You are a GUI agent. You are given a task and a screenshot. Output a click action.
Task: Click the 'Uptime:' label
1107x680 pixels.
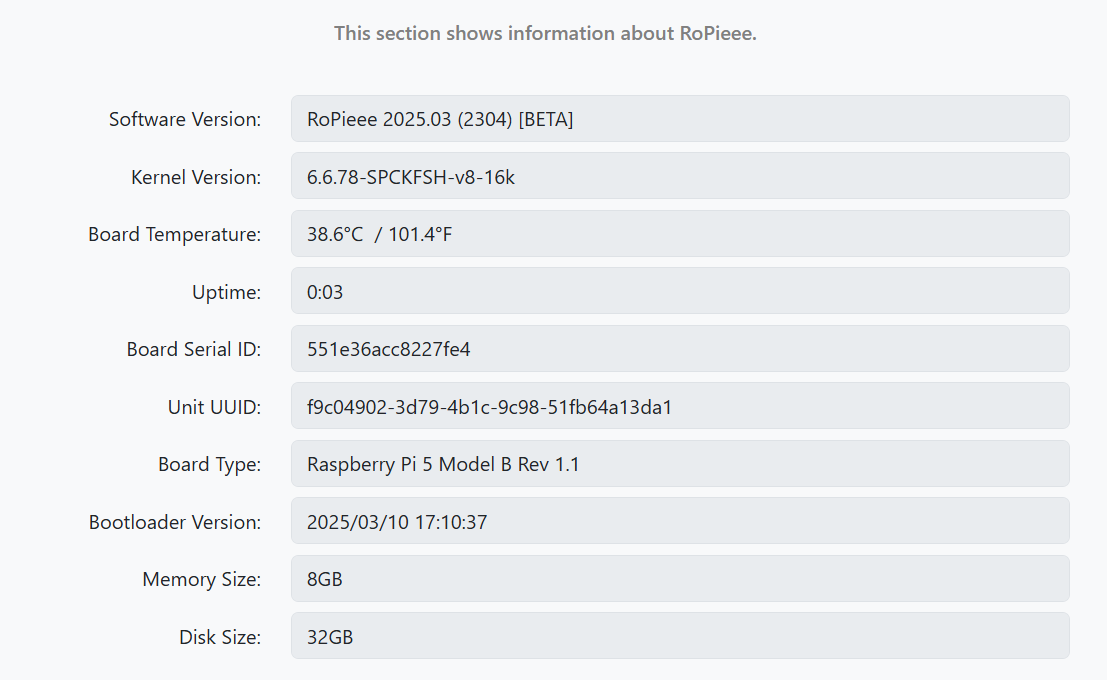pos(227,292)
